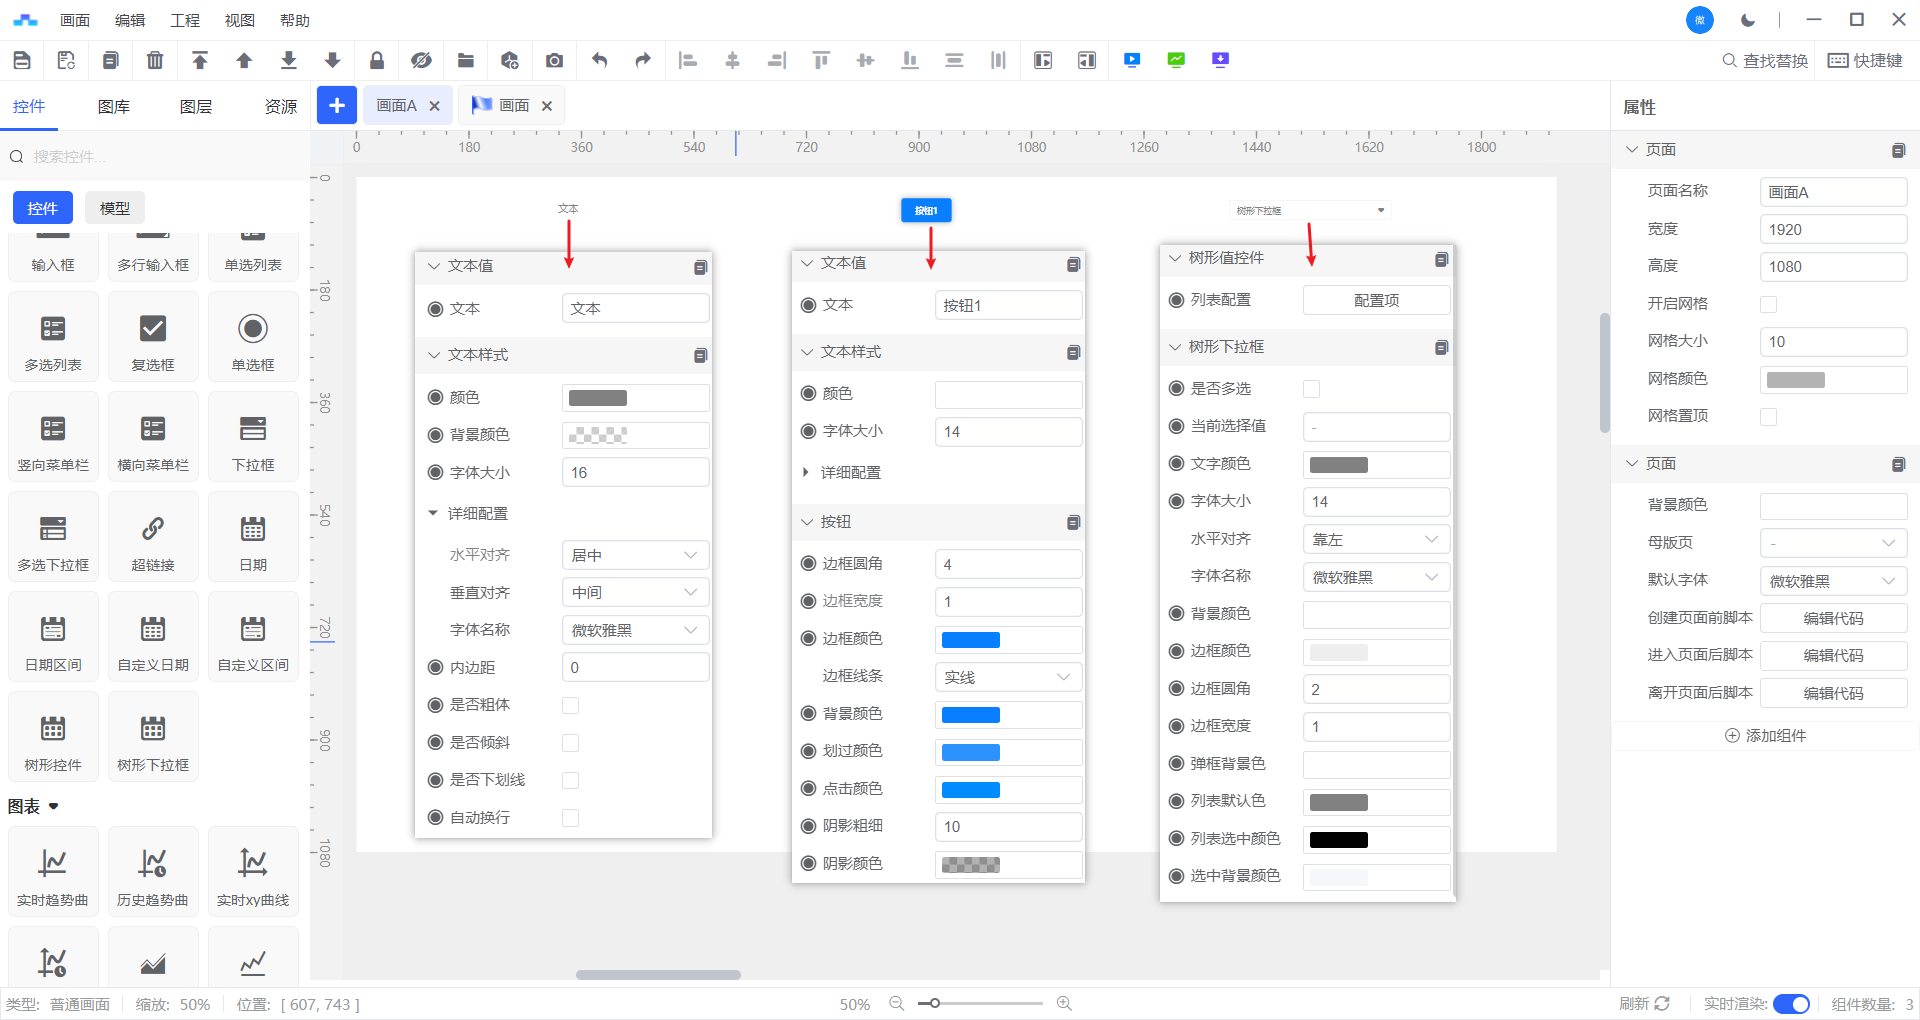The image size is (1920, 1020).
Task: Click the redo arrow icon
Action: tap(643, 61)
